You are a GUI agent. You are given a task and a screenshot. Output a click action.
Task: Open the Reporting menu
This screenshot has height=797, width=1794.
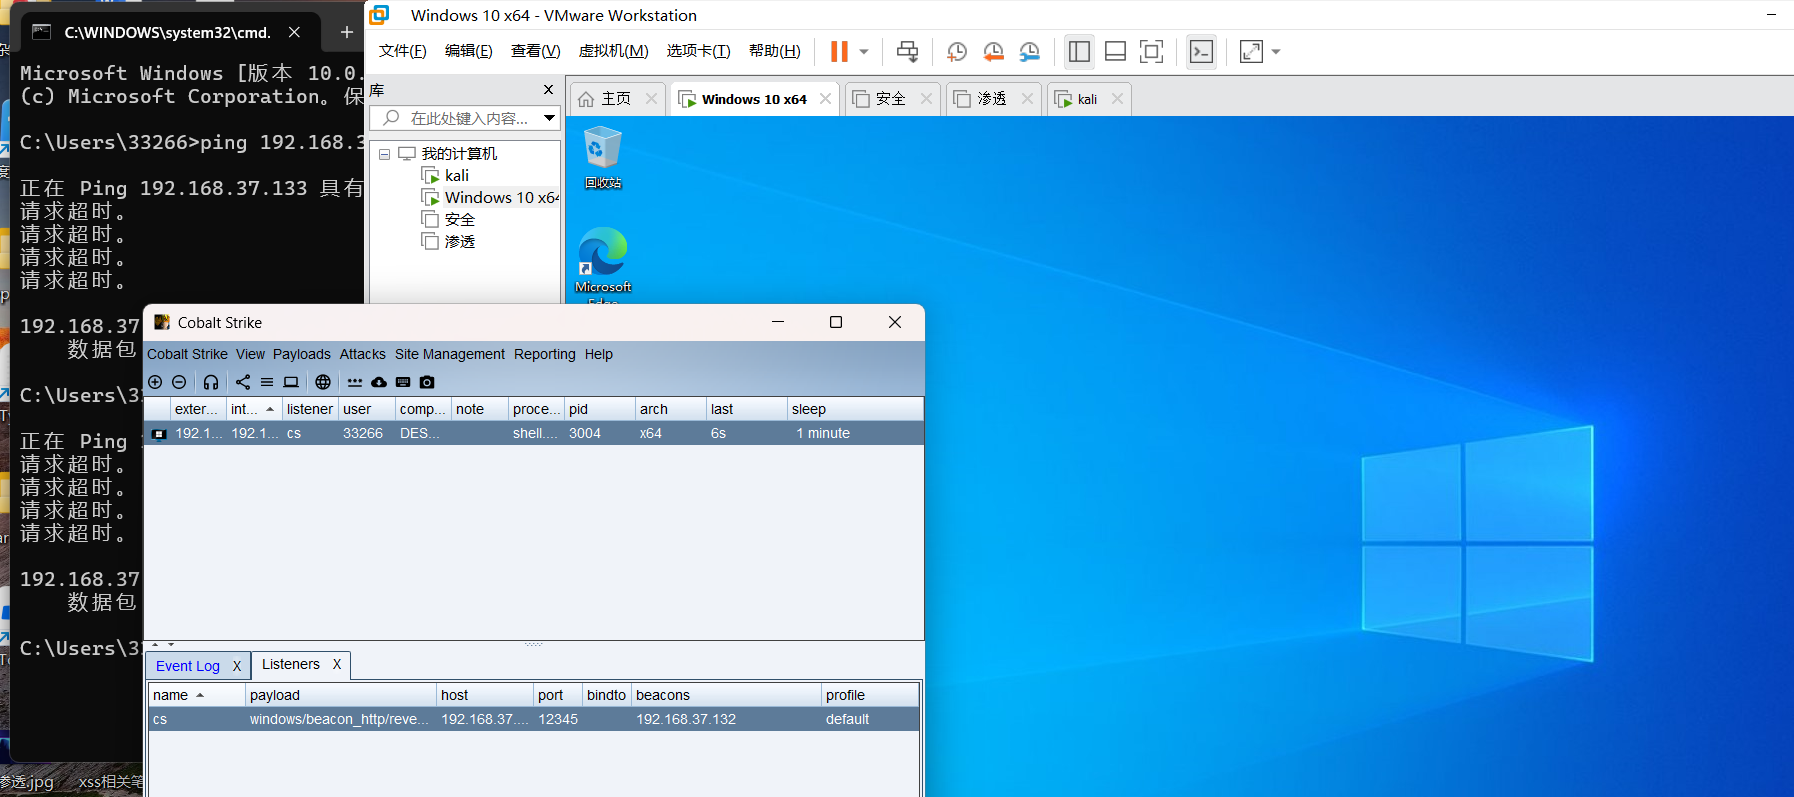[545, 354]
